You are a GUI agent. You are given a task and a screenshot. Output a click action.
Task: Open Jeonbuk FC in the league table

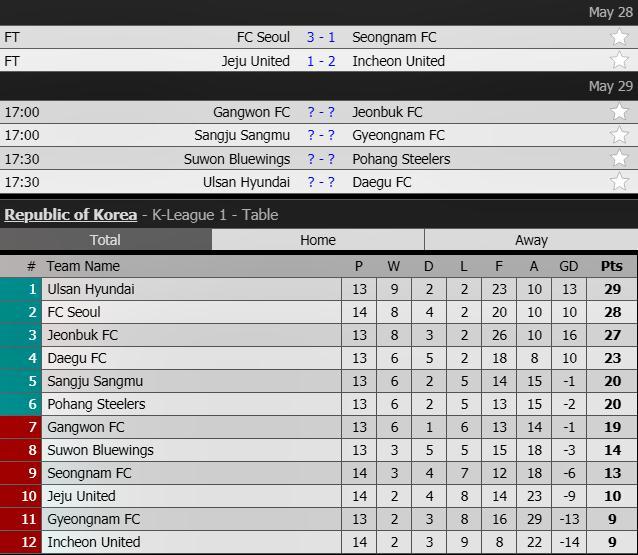(x=82, y=335)
